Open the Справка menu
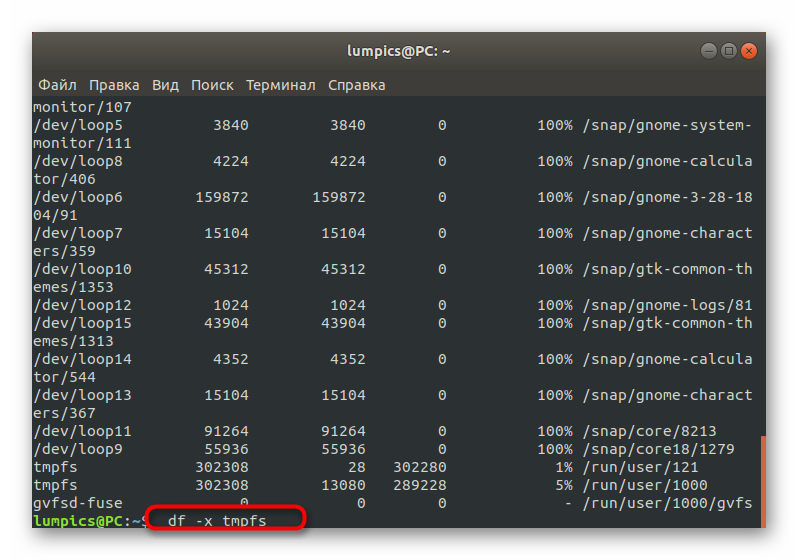The image size is (798, 560). 356,85
